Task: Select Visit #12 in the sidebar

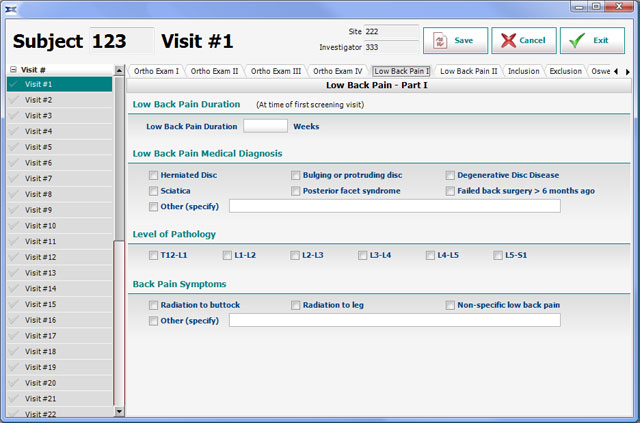Action: 40,257
